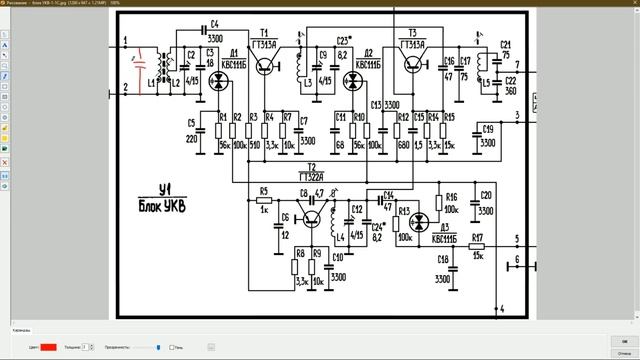Increase thickness with stepper arrows
The height and width of the screenshot is (360, 640).
coord(91,346)
